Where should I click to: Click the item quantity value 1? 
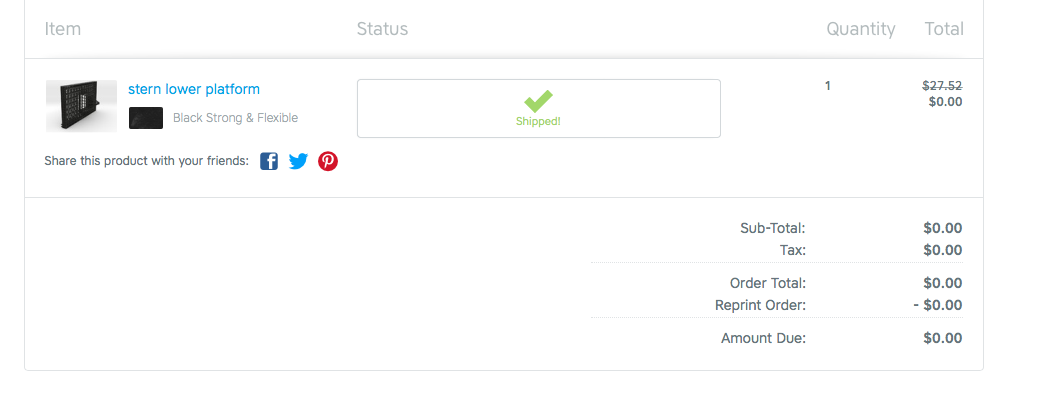[x=828, y=85]
